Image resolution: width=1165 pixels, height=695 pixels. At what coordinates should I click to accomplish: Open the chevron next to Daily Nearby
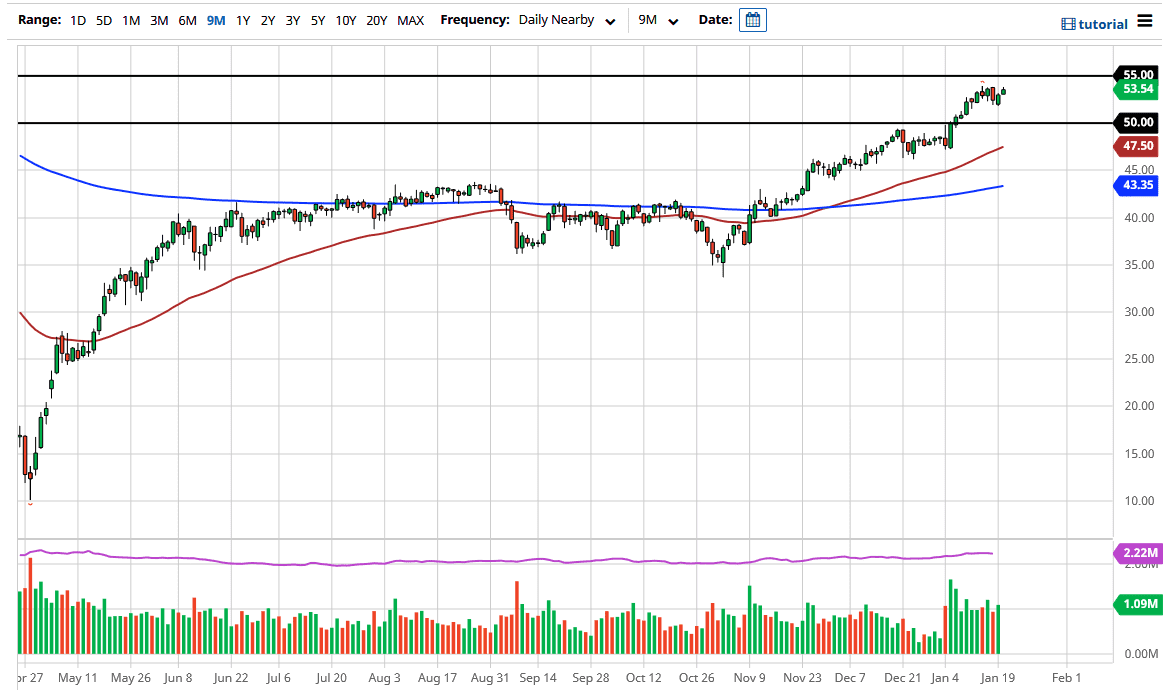(611, 20)
